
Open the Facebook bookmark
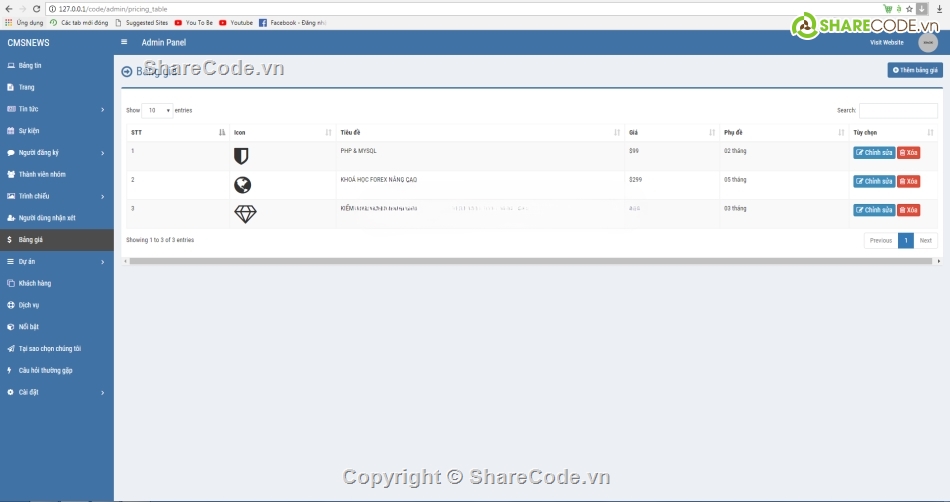293,22
